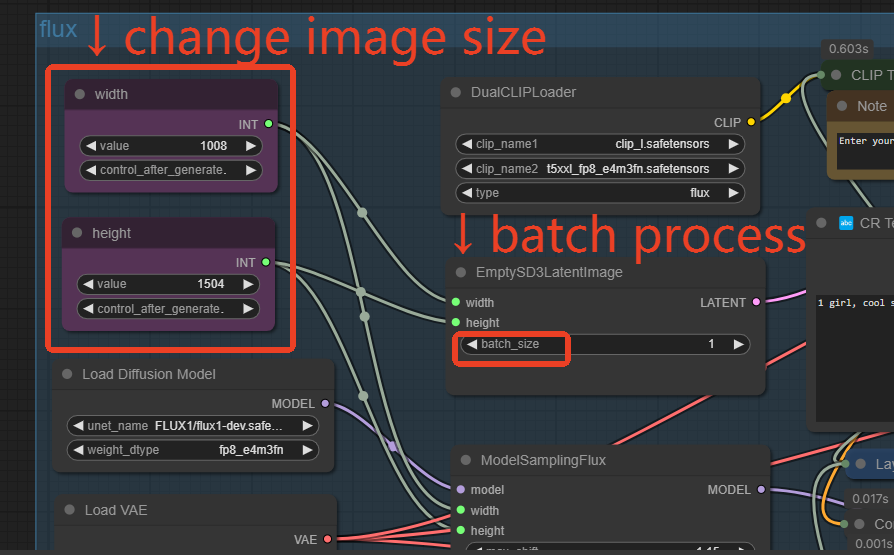The width and height of the screenshot is (894, 555).
Task: Collapse the height node using its dot
Action: pos(77,233)
